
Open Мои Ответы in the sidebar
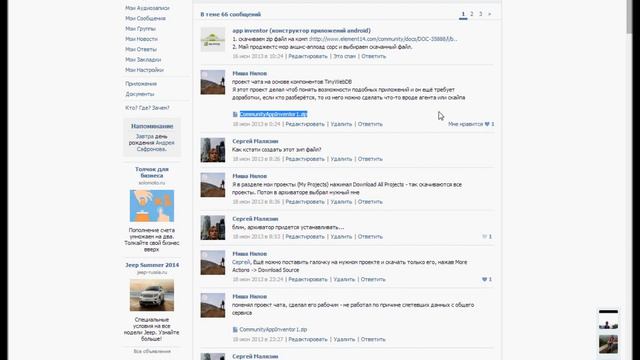tap(141, 49)
